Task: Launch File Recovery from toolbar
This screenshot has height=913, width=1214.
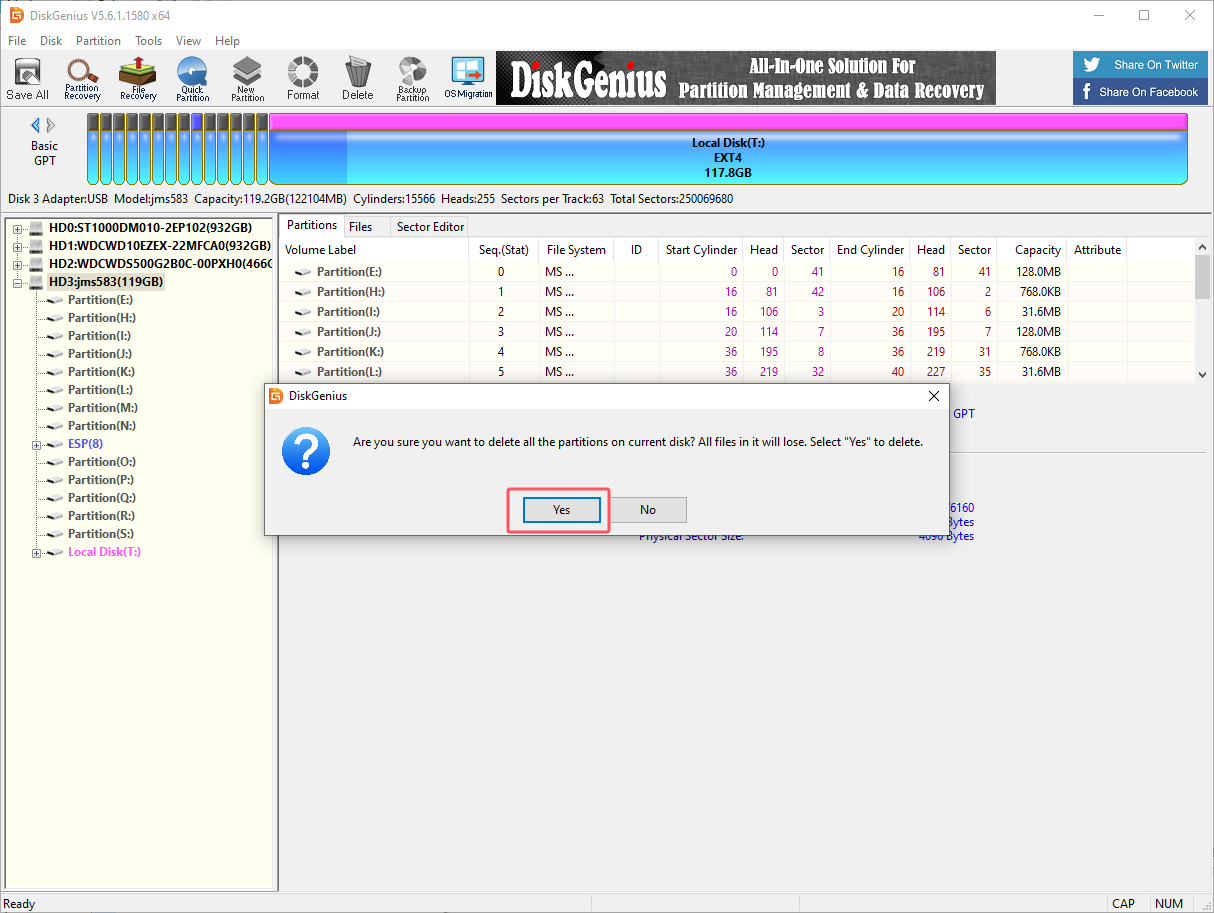Action: pyautogui.click(x=138, y=78)
